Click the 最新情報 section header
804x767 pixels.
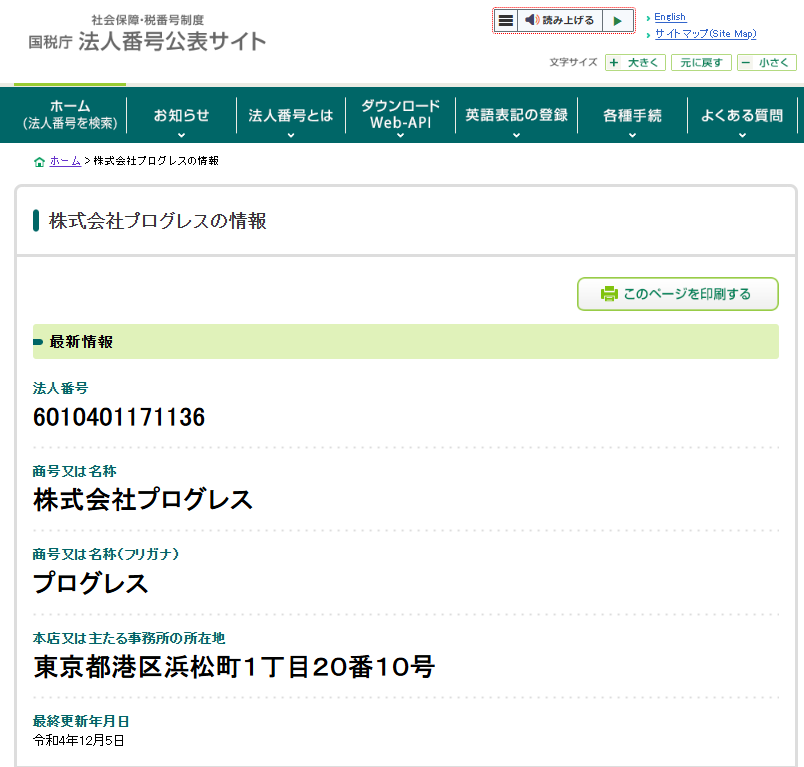click(x=406, y=341)
